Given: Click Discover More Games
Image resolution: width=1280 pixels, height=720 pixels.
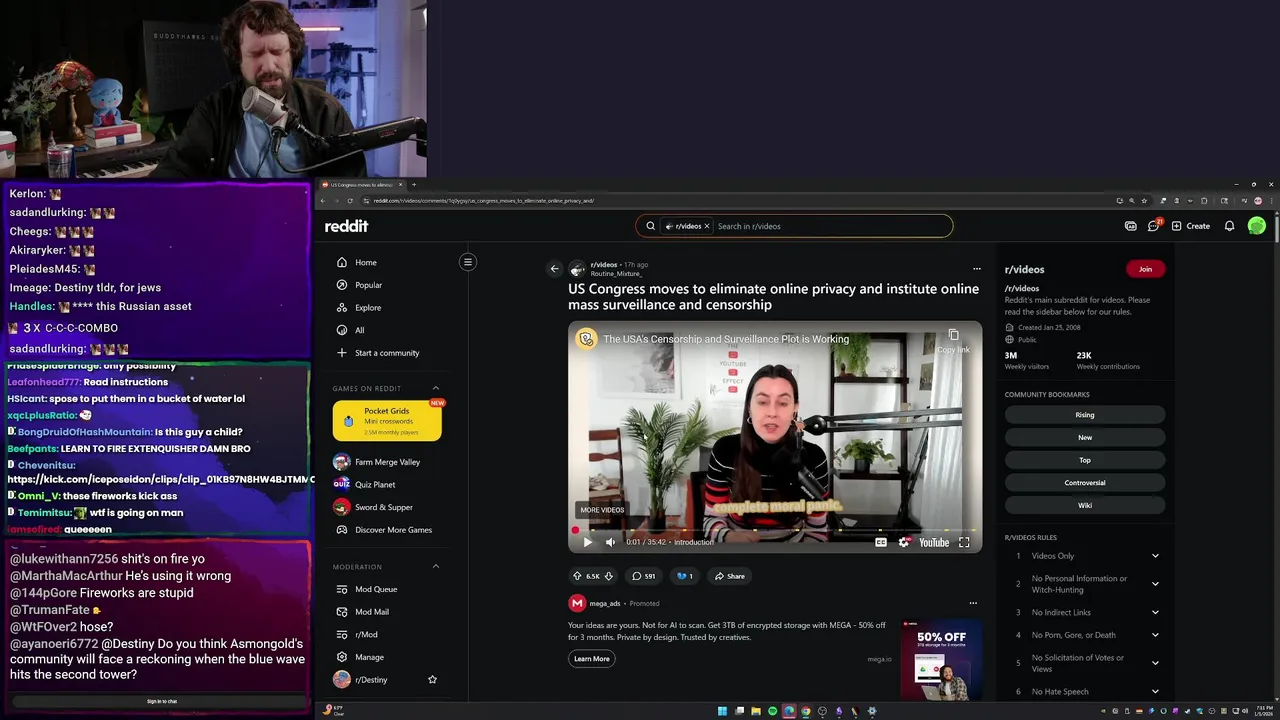Looking at the screenshot, I should pos(393,530).
